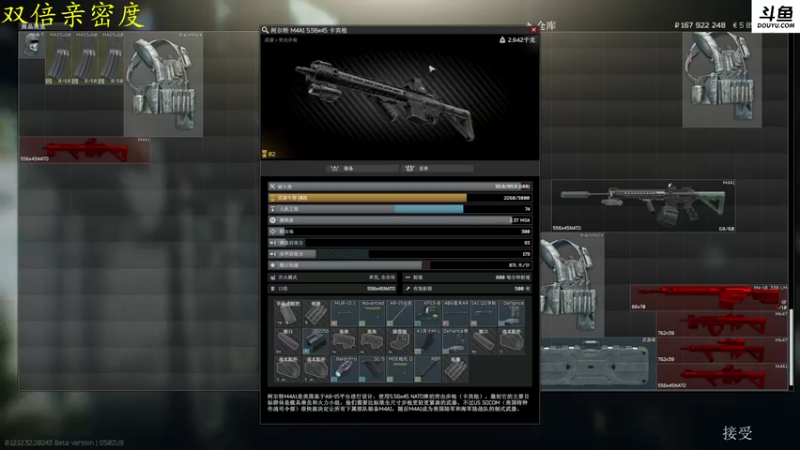Select the 4.1 inch M-LOK rail slot
Viewport: 800px width, 450px height.
428,341
